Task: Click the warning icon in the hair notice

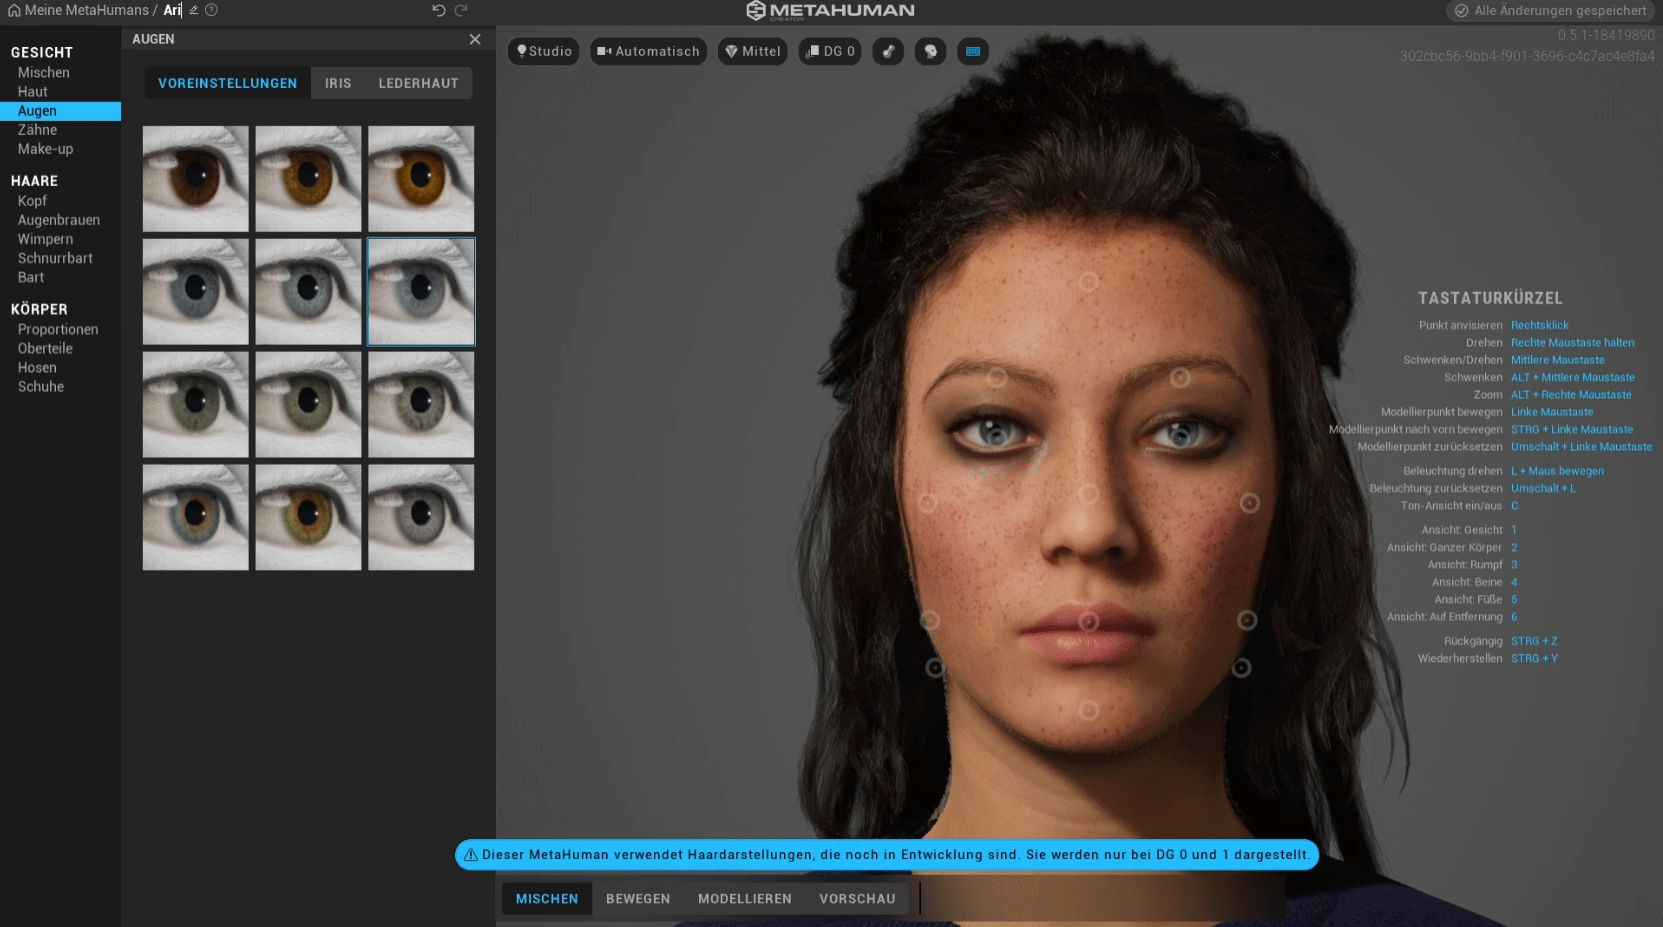Action: point(471,855)
